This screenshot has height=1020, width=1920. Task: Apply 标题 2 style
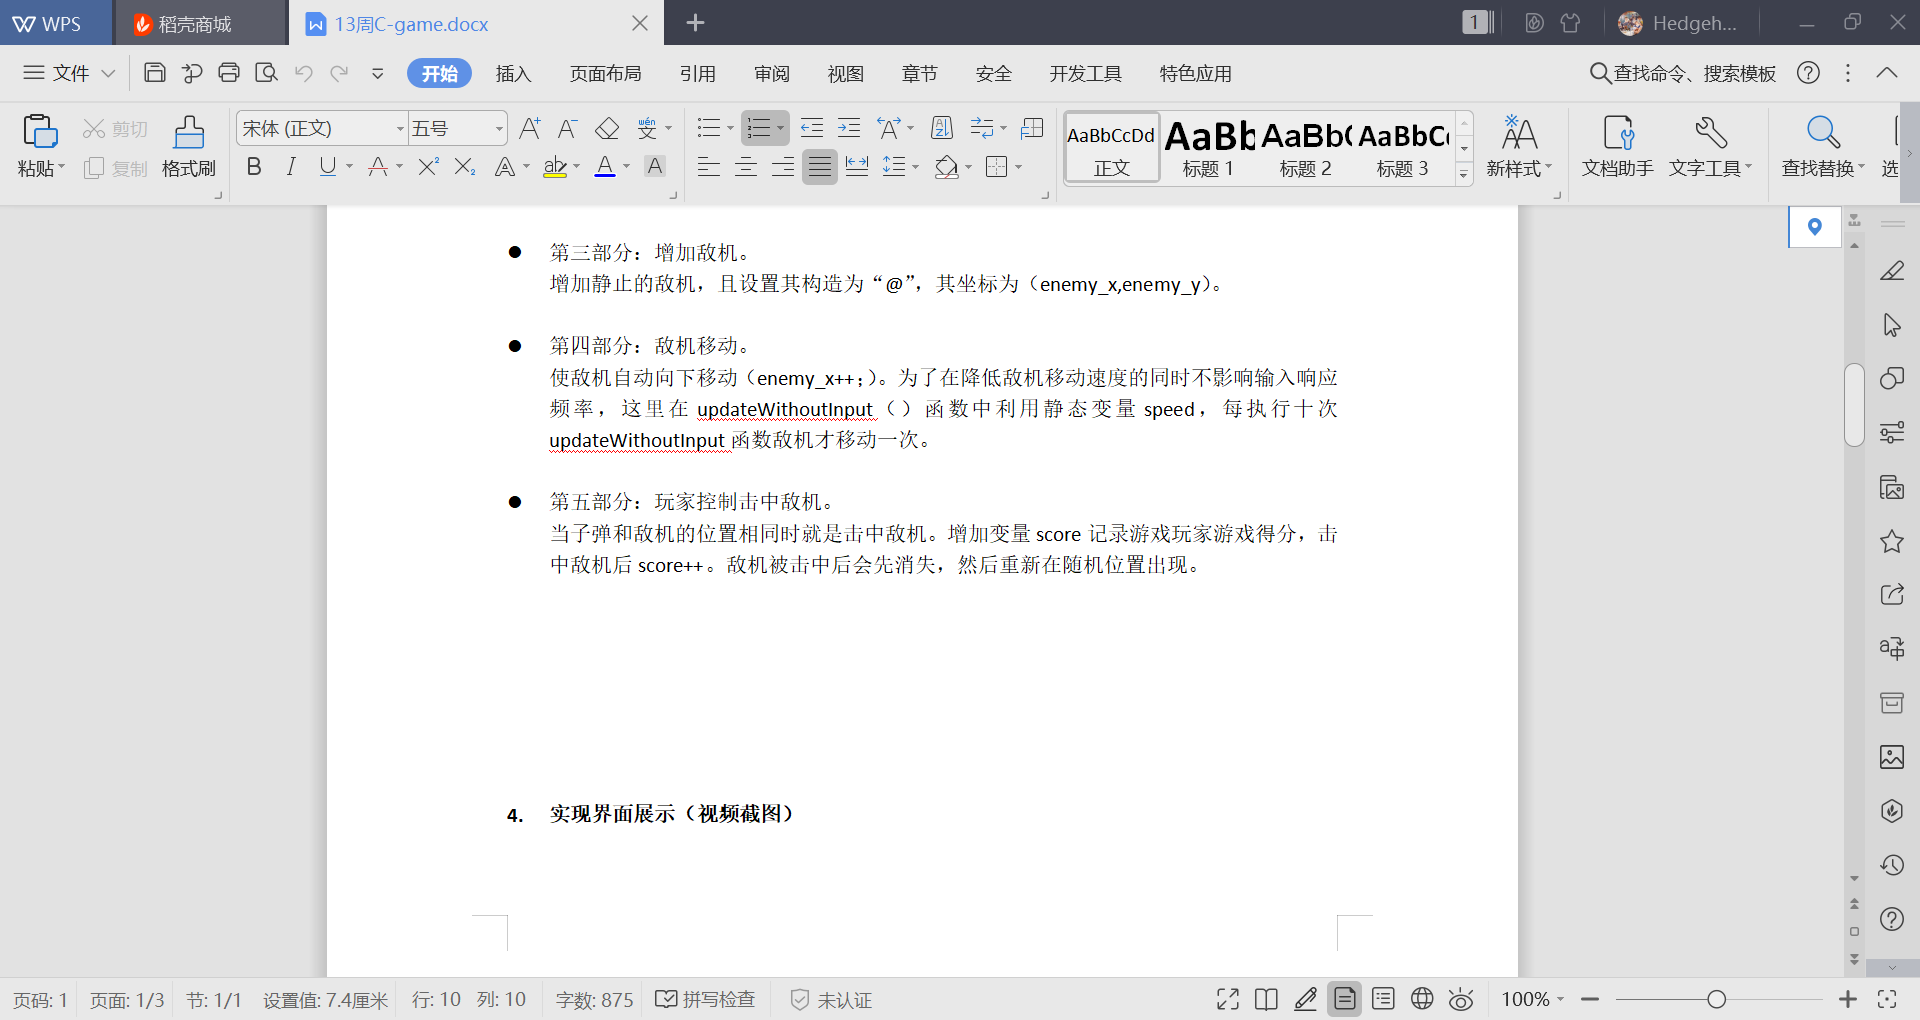click(x=1305, y=147)
